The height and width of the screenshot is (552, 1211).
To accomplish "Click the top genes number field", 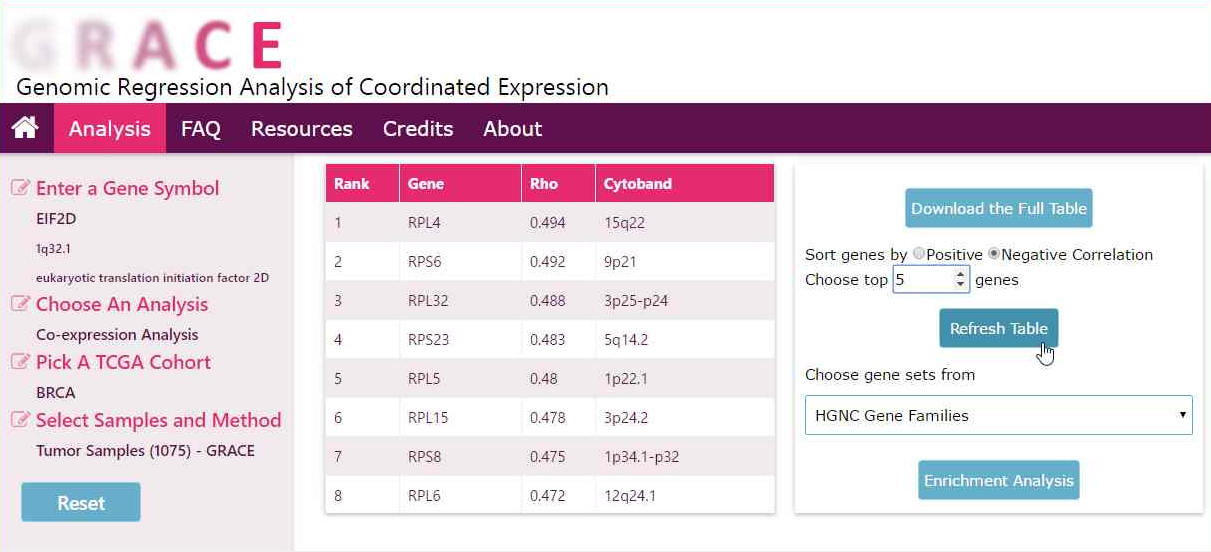I will [x=923, y=280].
